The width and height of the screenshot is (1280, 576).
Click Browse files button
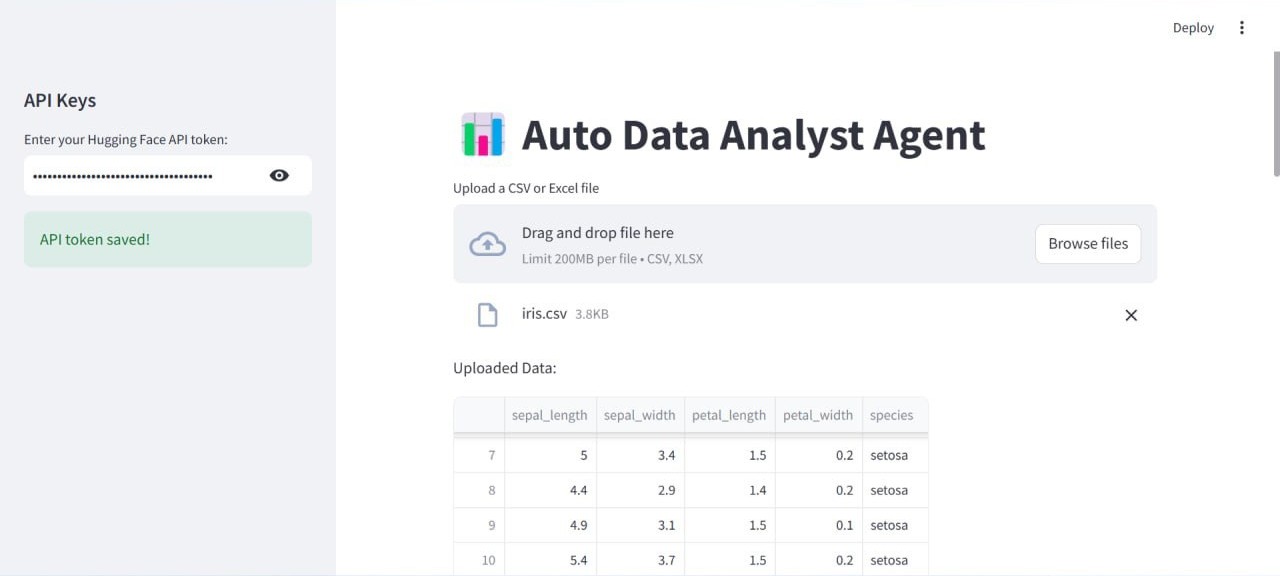1087,244
